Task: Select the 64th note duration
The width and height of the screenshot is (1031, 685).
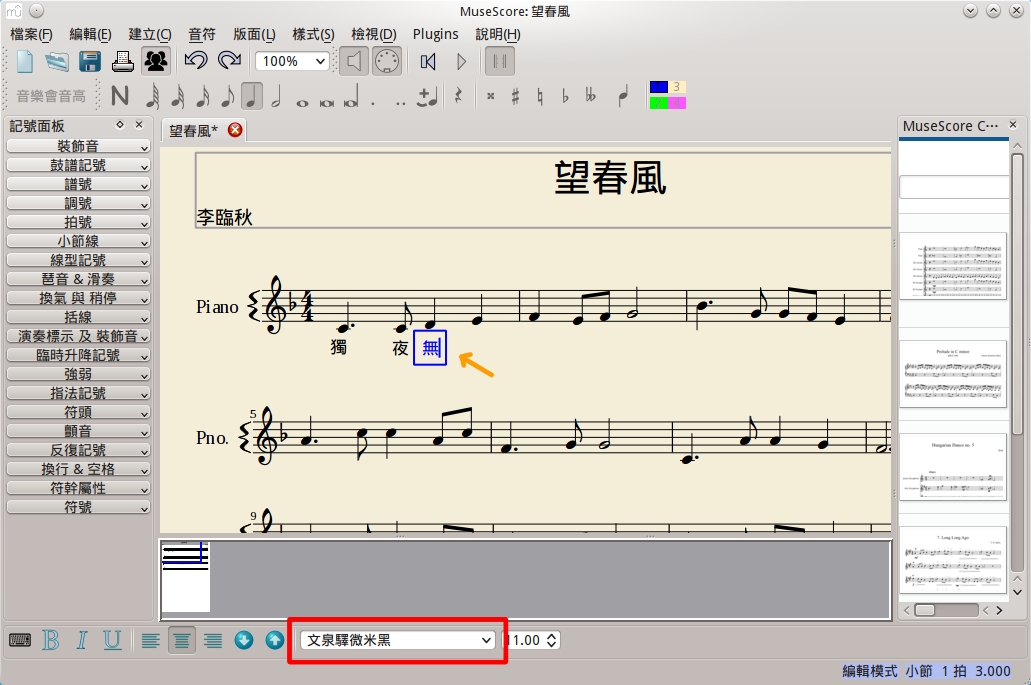Action: [153, 97]
